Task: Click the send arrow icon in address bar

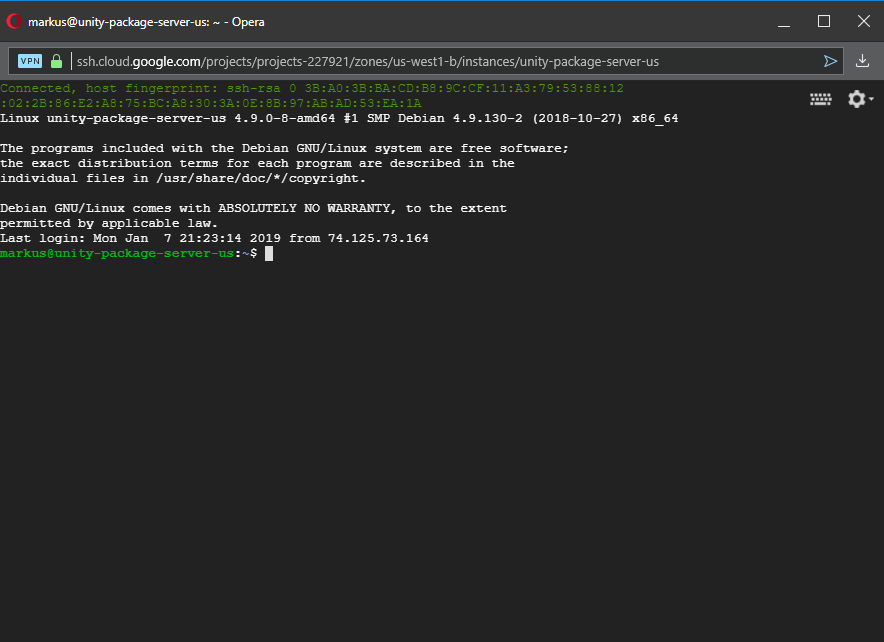Action: pyautogui.click(x=830, y=61)
